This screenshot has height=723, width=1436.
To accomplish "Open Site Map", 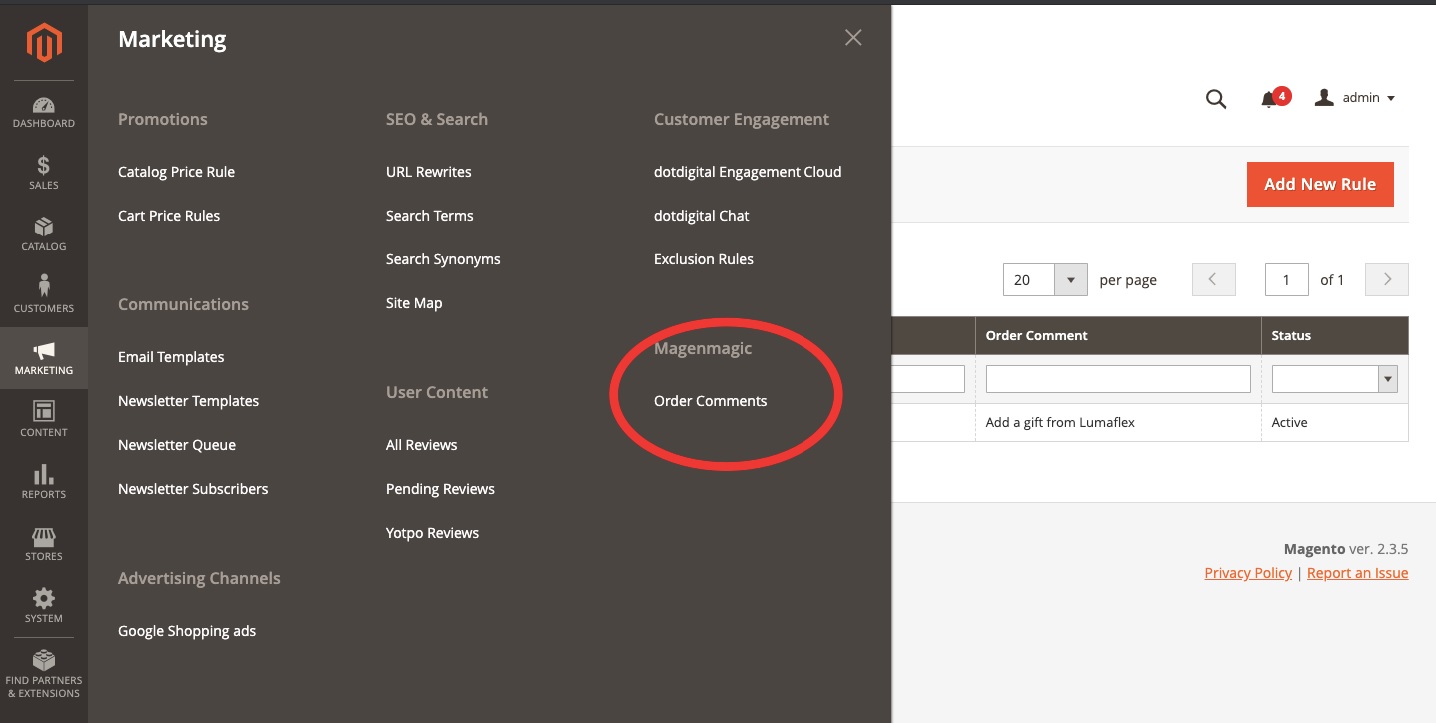I will point(414,303).
